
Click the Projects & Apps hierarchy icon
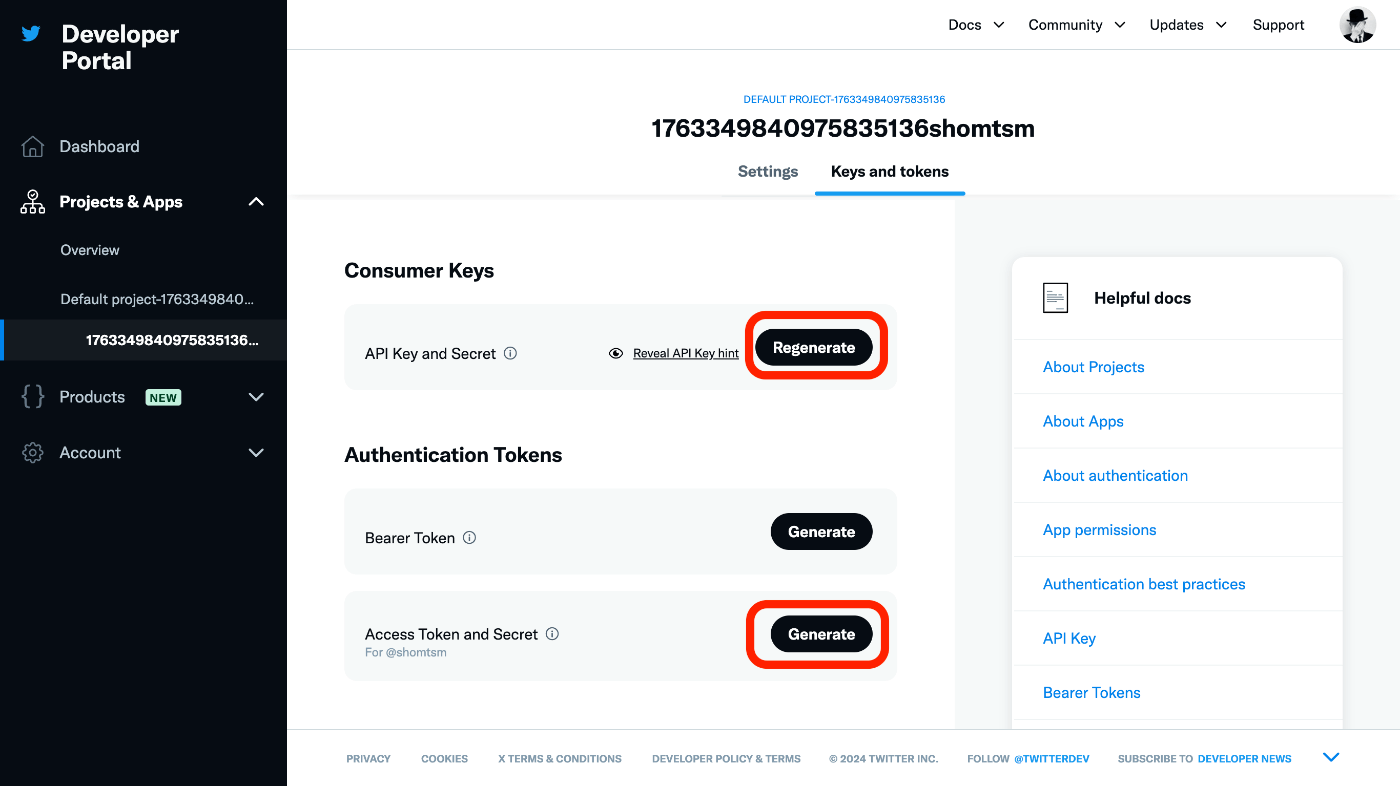tap(33, 202)
